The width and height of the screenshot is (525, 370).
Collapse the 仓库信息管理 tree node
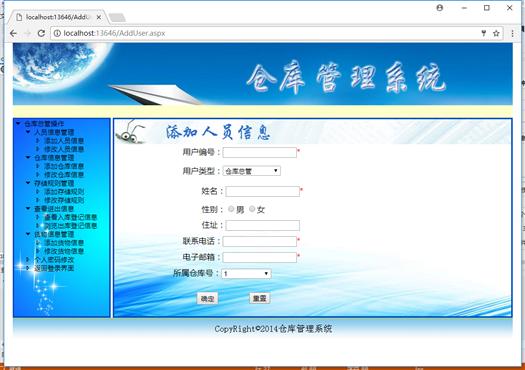click(x=28, y=157)
